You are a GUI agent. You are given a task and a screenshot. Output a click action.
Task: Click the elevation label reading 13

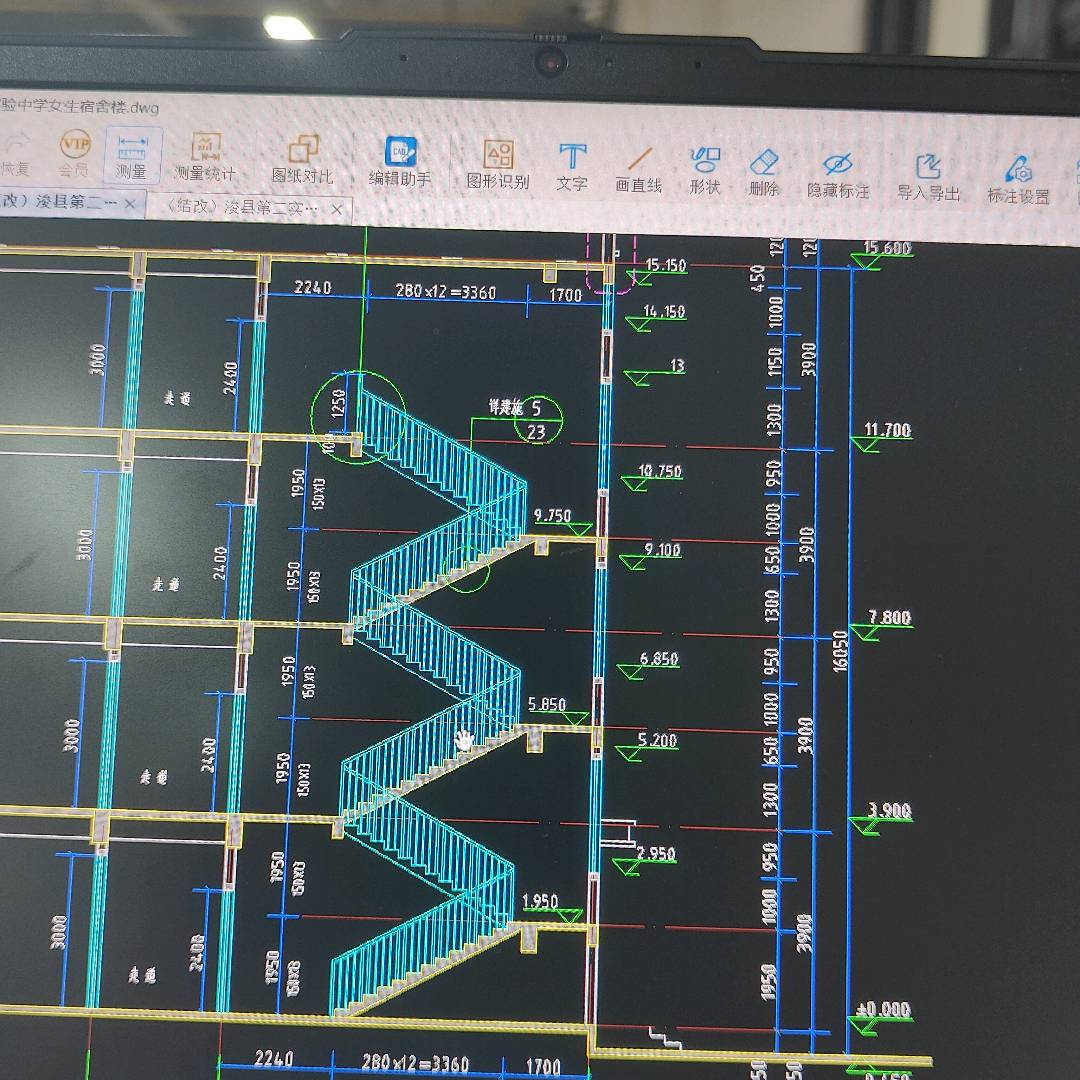point(677,365)
